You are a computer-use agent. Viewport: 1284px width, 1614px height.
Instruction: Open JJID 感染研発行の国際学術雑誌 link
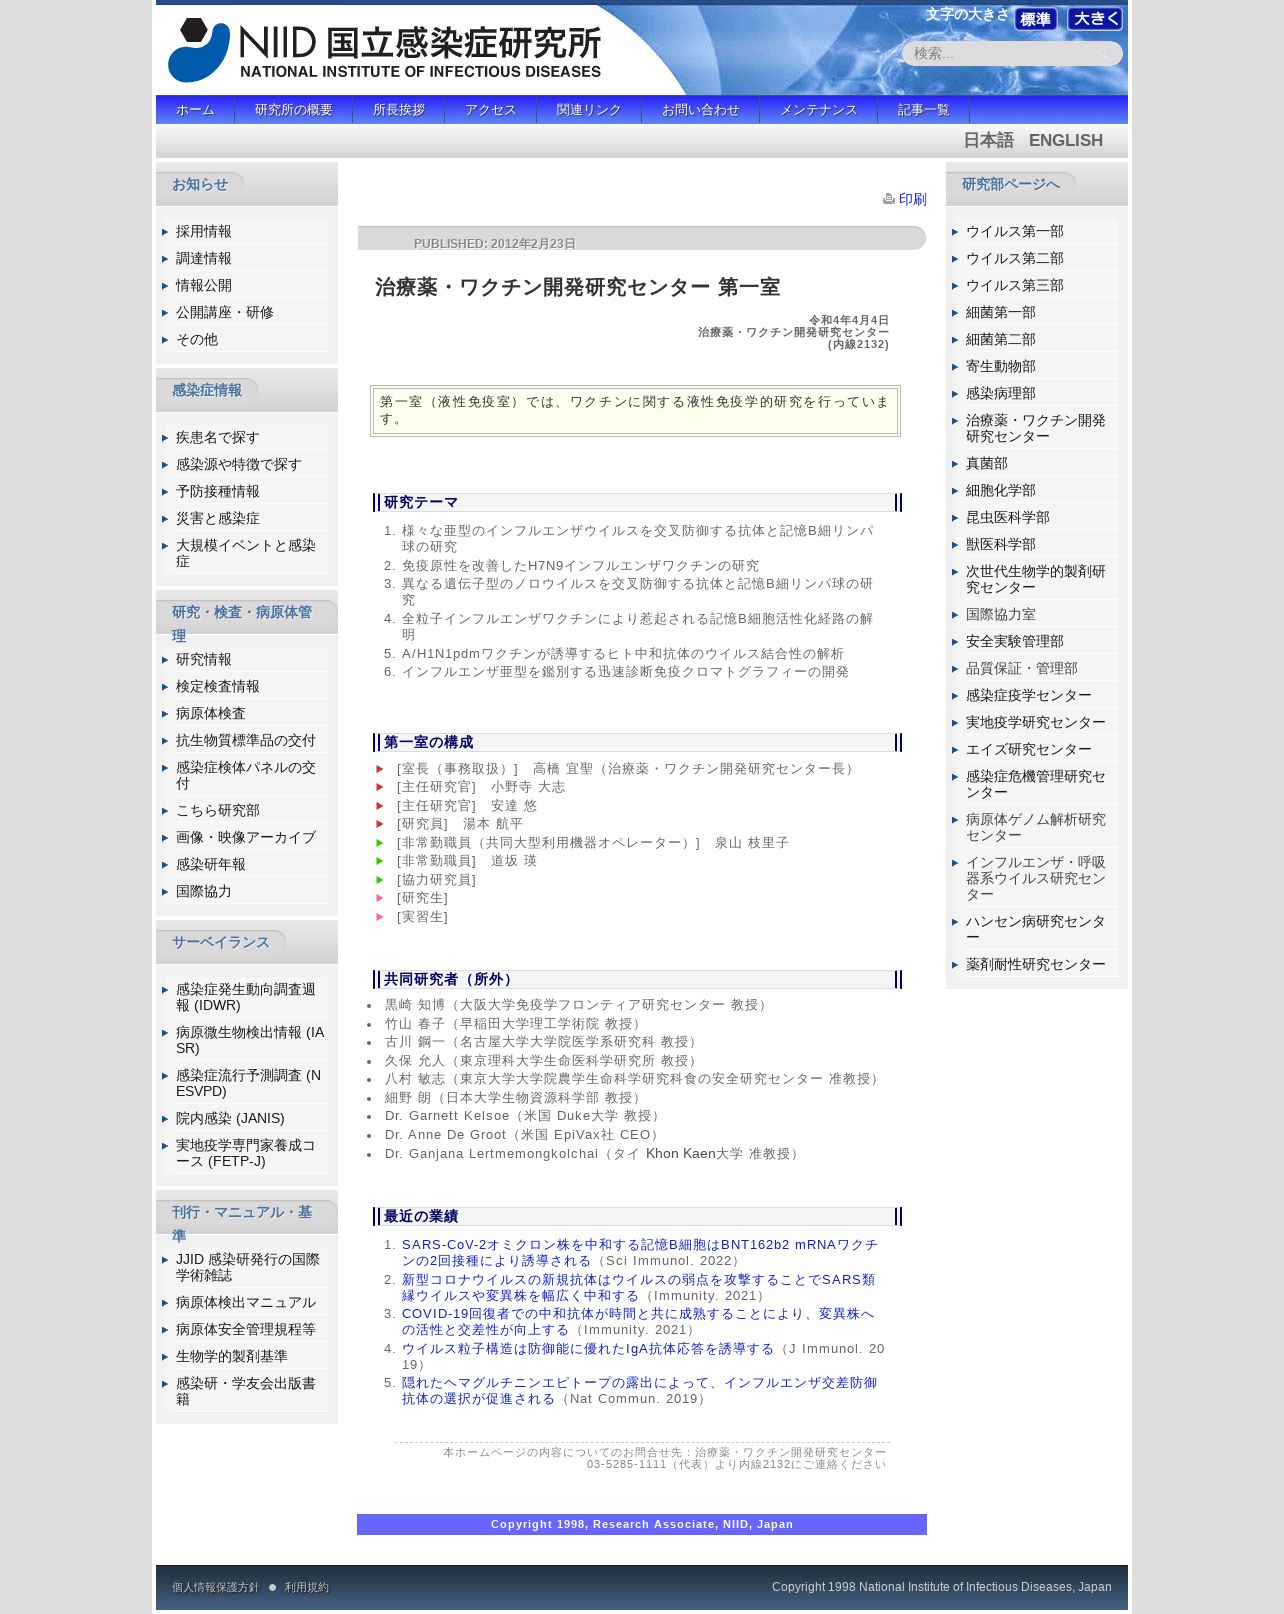(x=248, y=1268)
